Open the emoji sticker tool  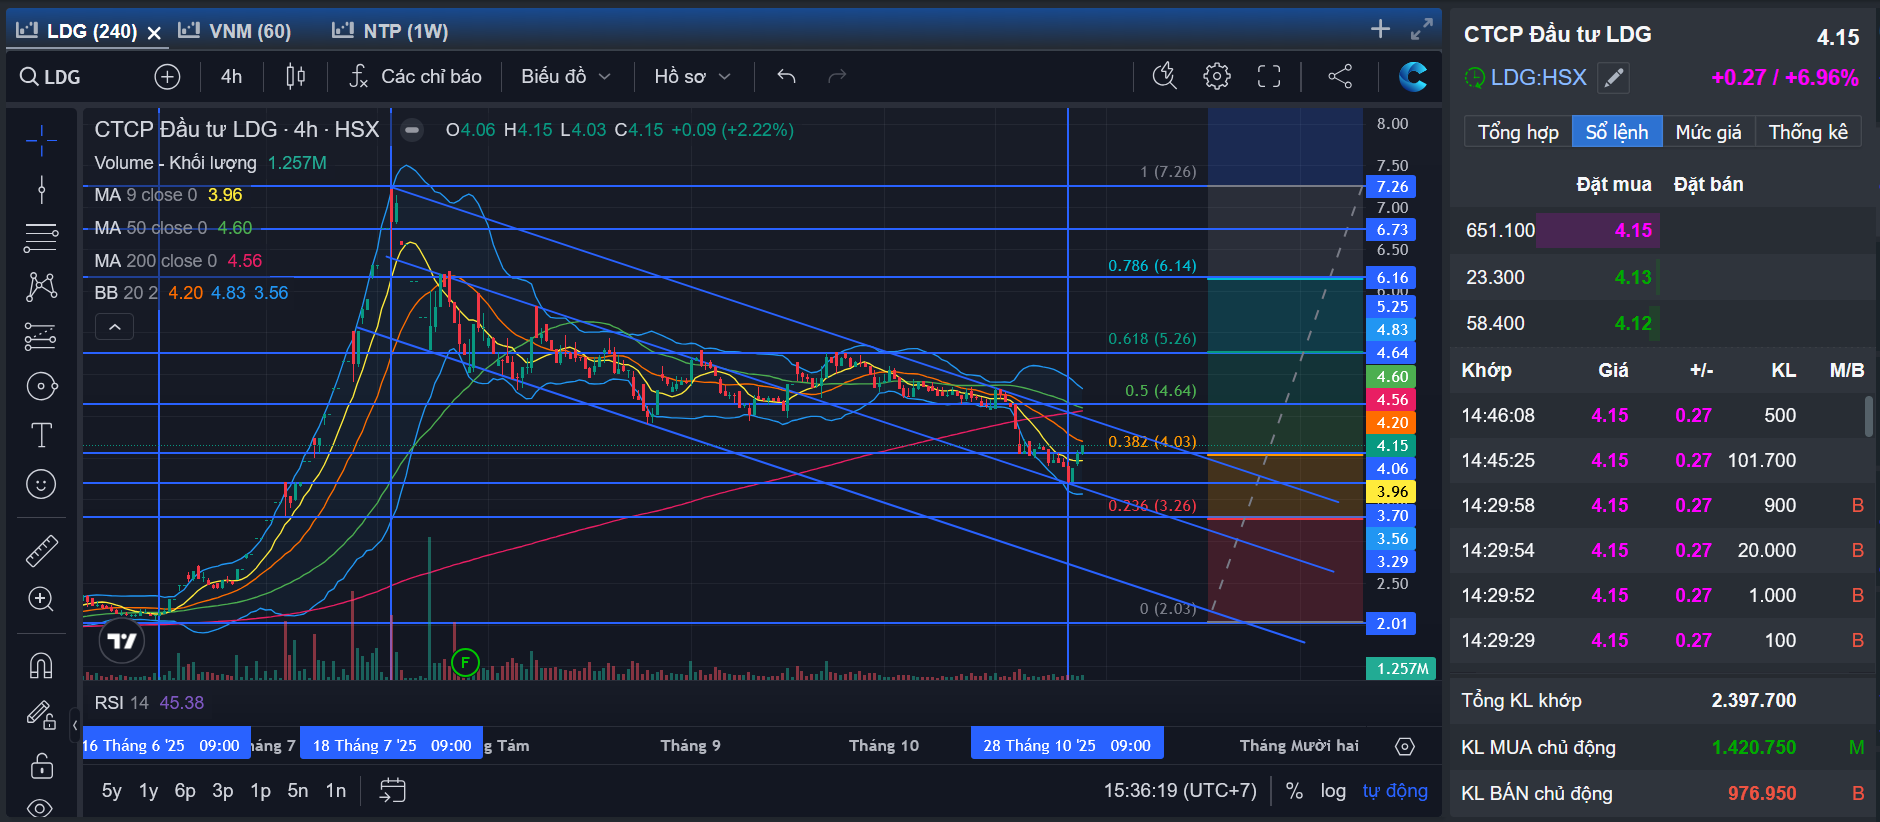41,484
